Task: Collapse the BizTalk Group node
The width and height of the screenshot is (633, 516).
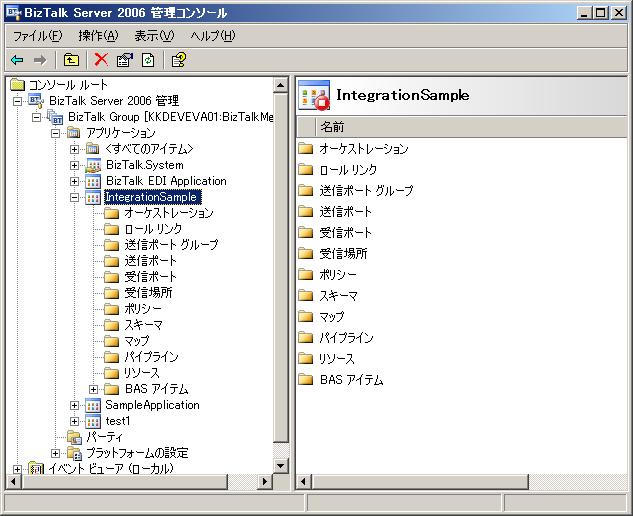Action: tap(36, 117)
